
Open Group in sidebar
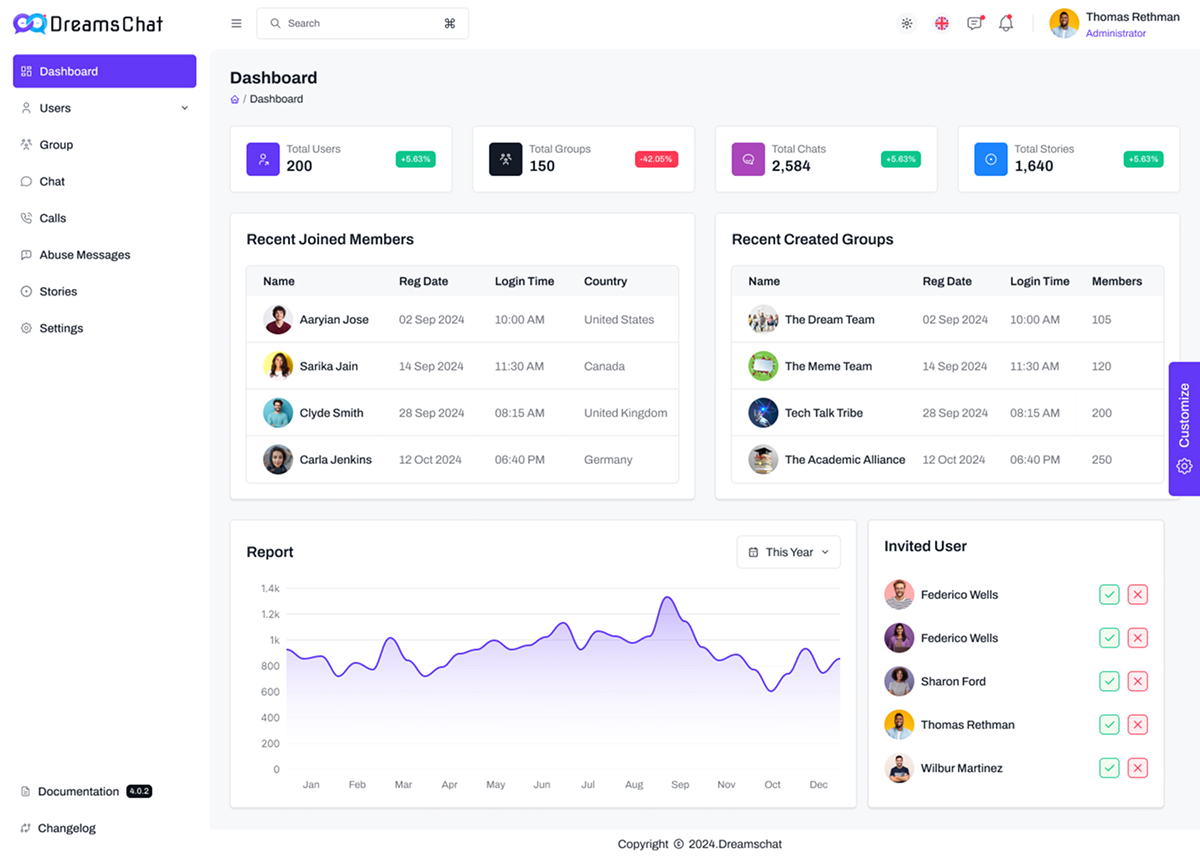(x=105, y=145)
